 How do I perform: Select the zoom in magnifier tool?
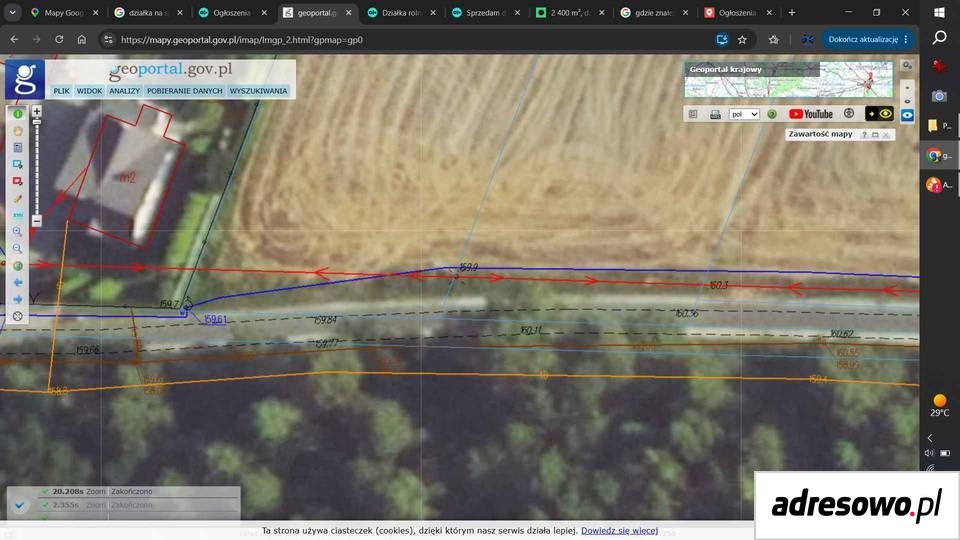pos(18,231)
